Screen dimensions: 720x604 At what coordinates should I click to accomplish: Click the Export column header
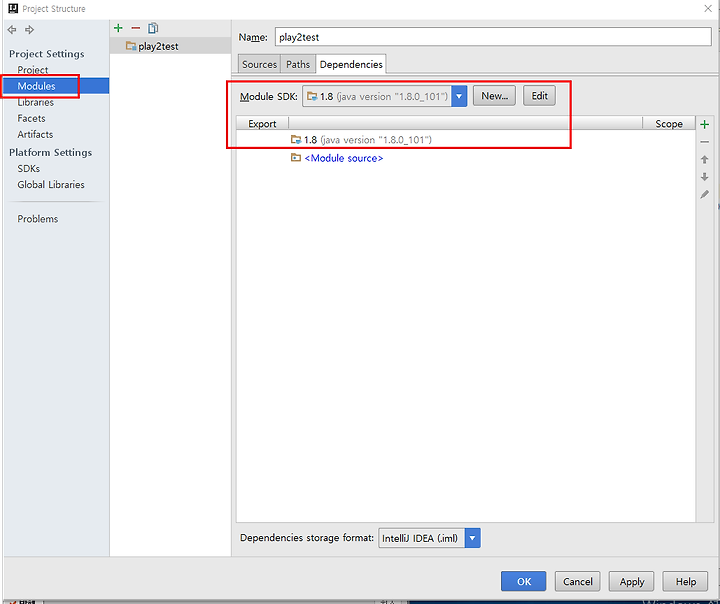(262, 124)
